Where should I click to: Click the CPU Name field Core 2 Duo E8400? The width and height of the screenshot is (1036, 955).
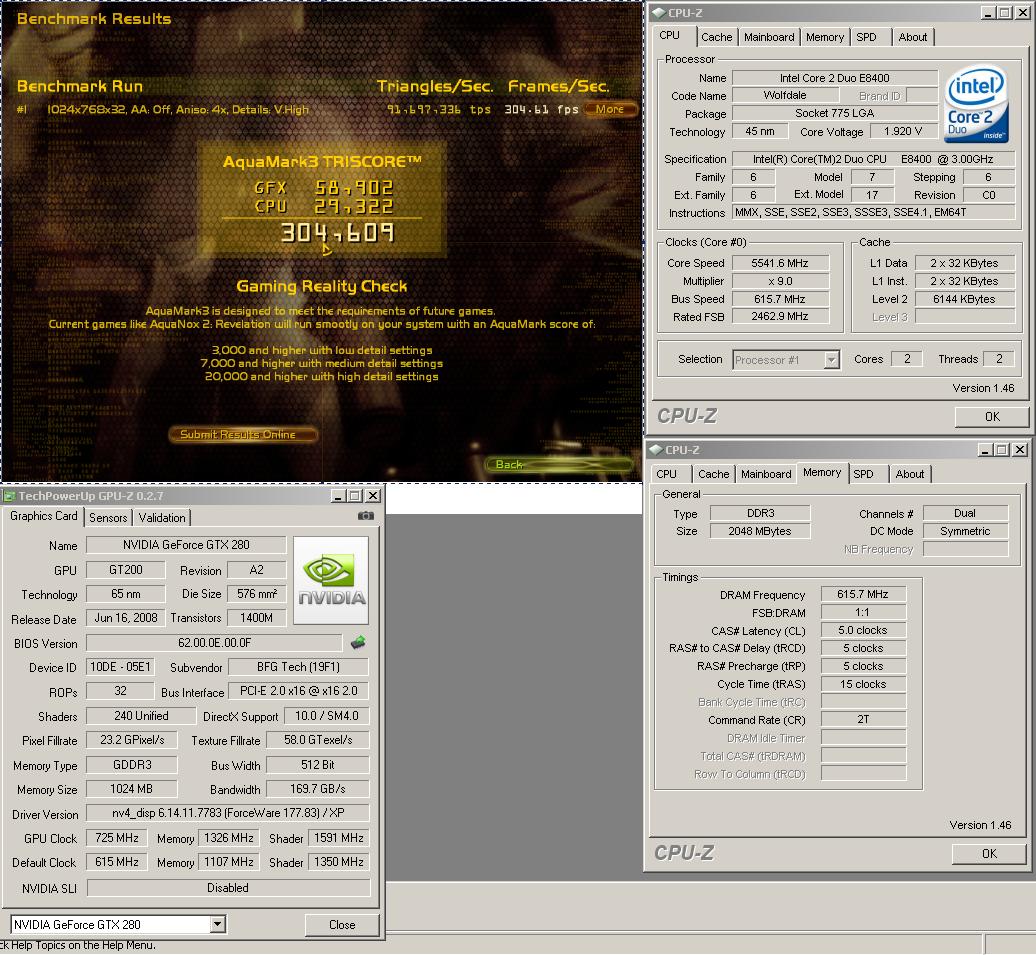pyautogui.click(x=834, y=78)
